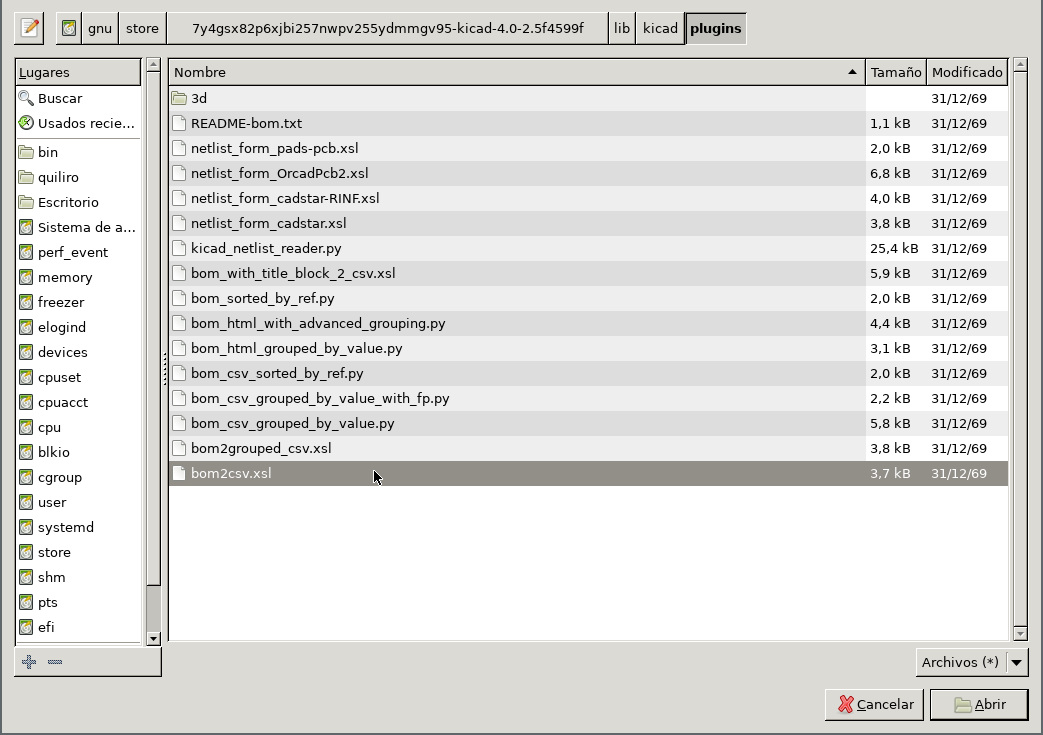Screen dimensions: 1043x735
Task: Select bom_csv_sorted_by_ref.py file
Action: (x=589, y=373)
